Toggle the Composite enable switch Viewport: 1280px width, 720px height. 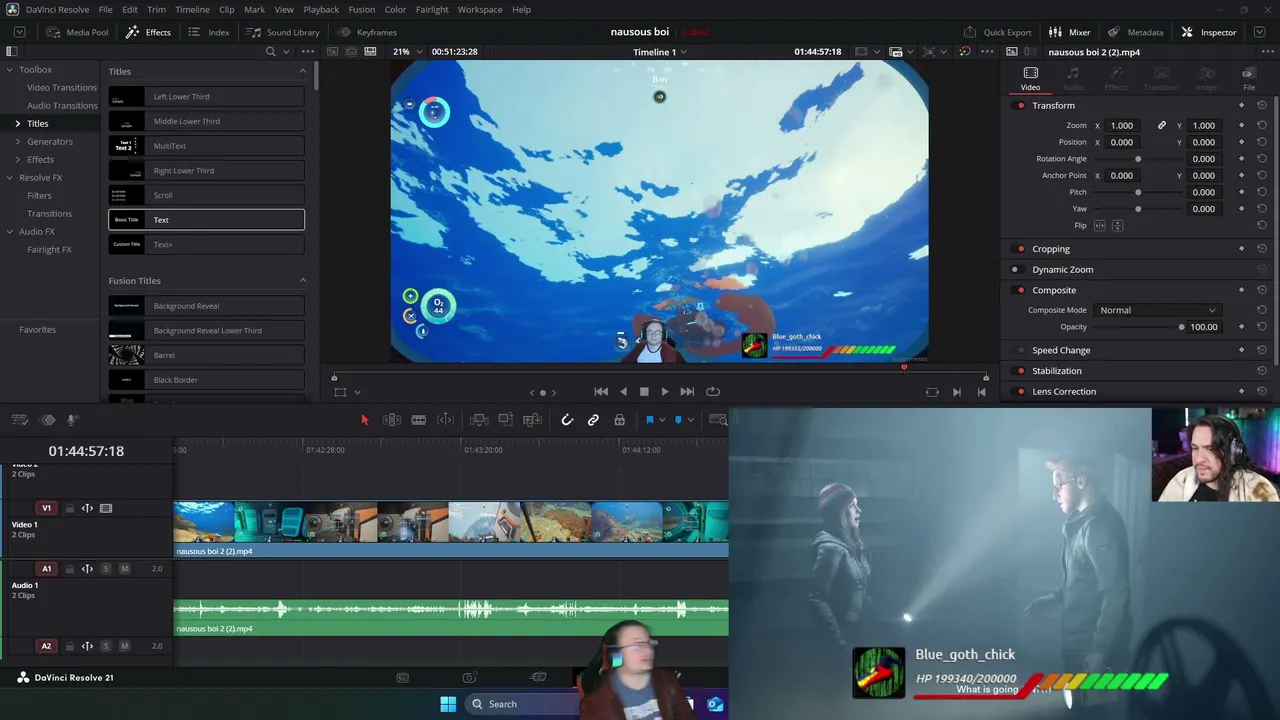tap(1020, 291)
